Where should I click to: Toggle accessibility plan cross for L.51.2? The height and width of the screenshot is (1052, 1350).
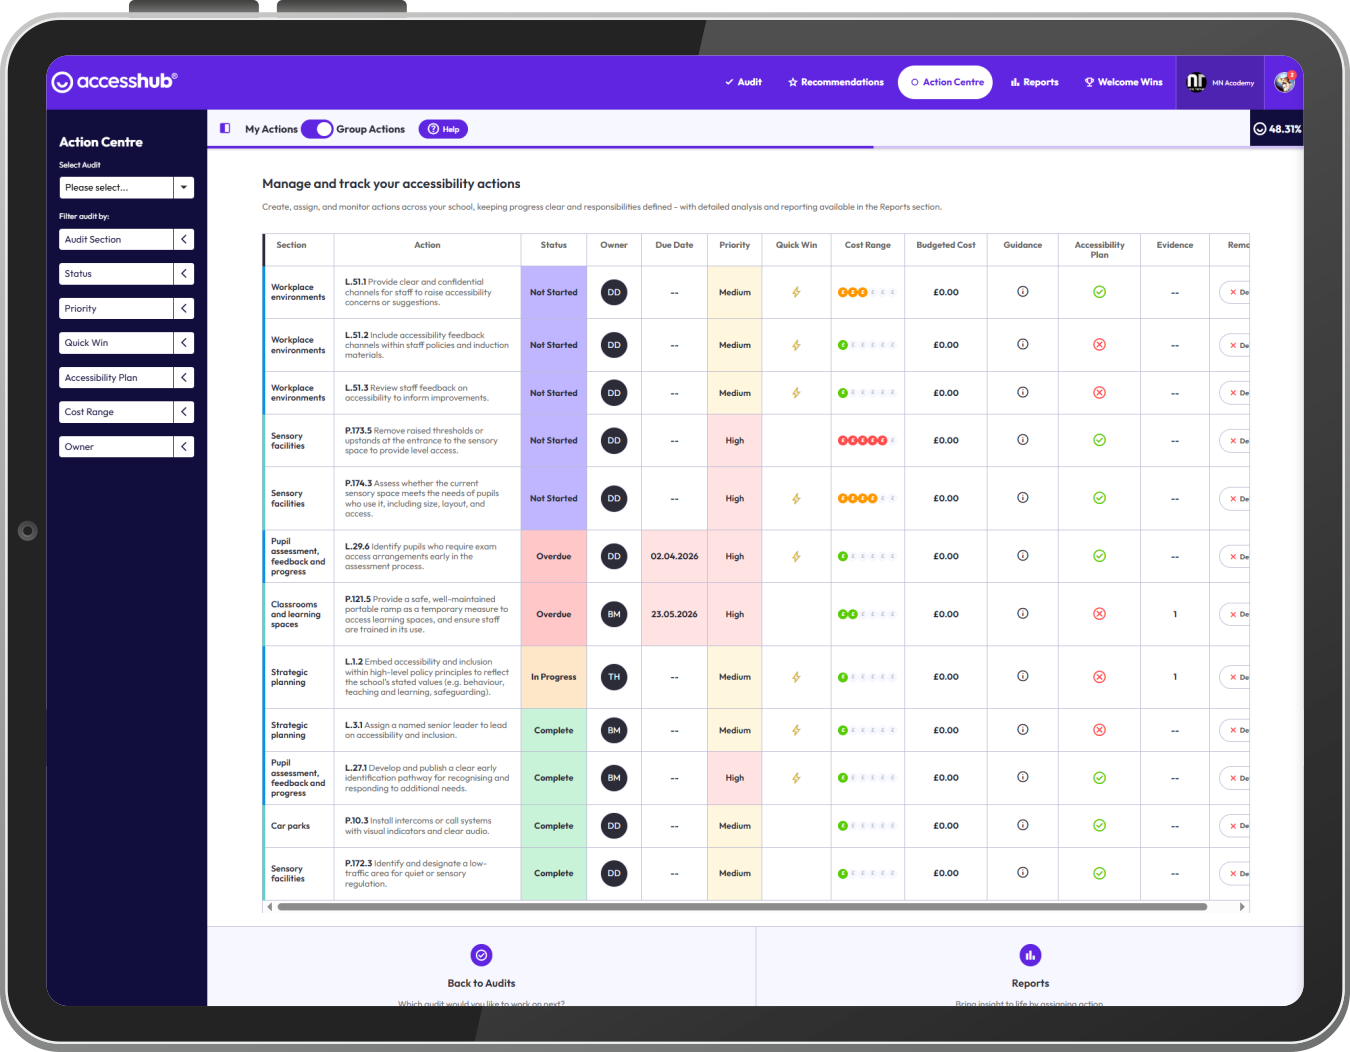pos(1099,345)
